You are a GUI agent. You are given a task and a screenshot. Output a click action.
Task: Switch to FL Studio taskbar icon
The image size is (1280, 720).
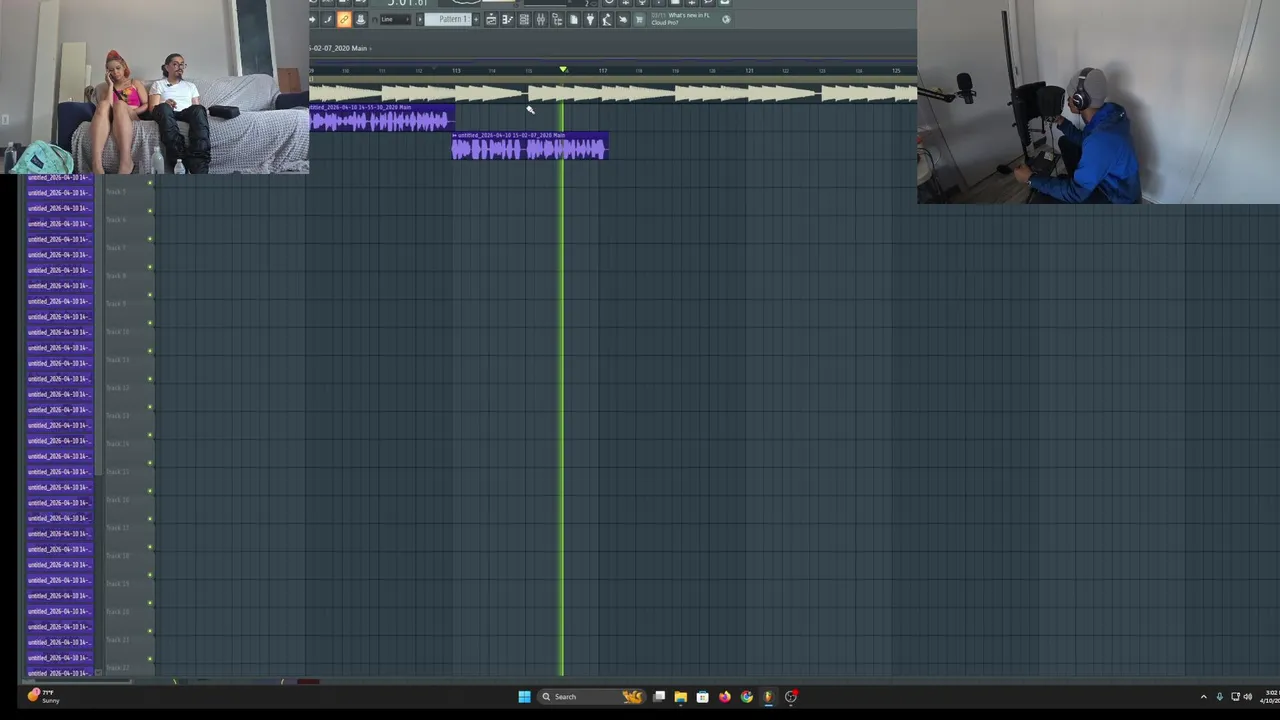click(768, 697)
